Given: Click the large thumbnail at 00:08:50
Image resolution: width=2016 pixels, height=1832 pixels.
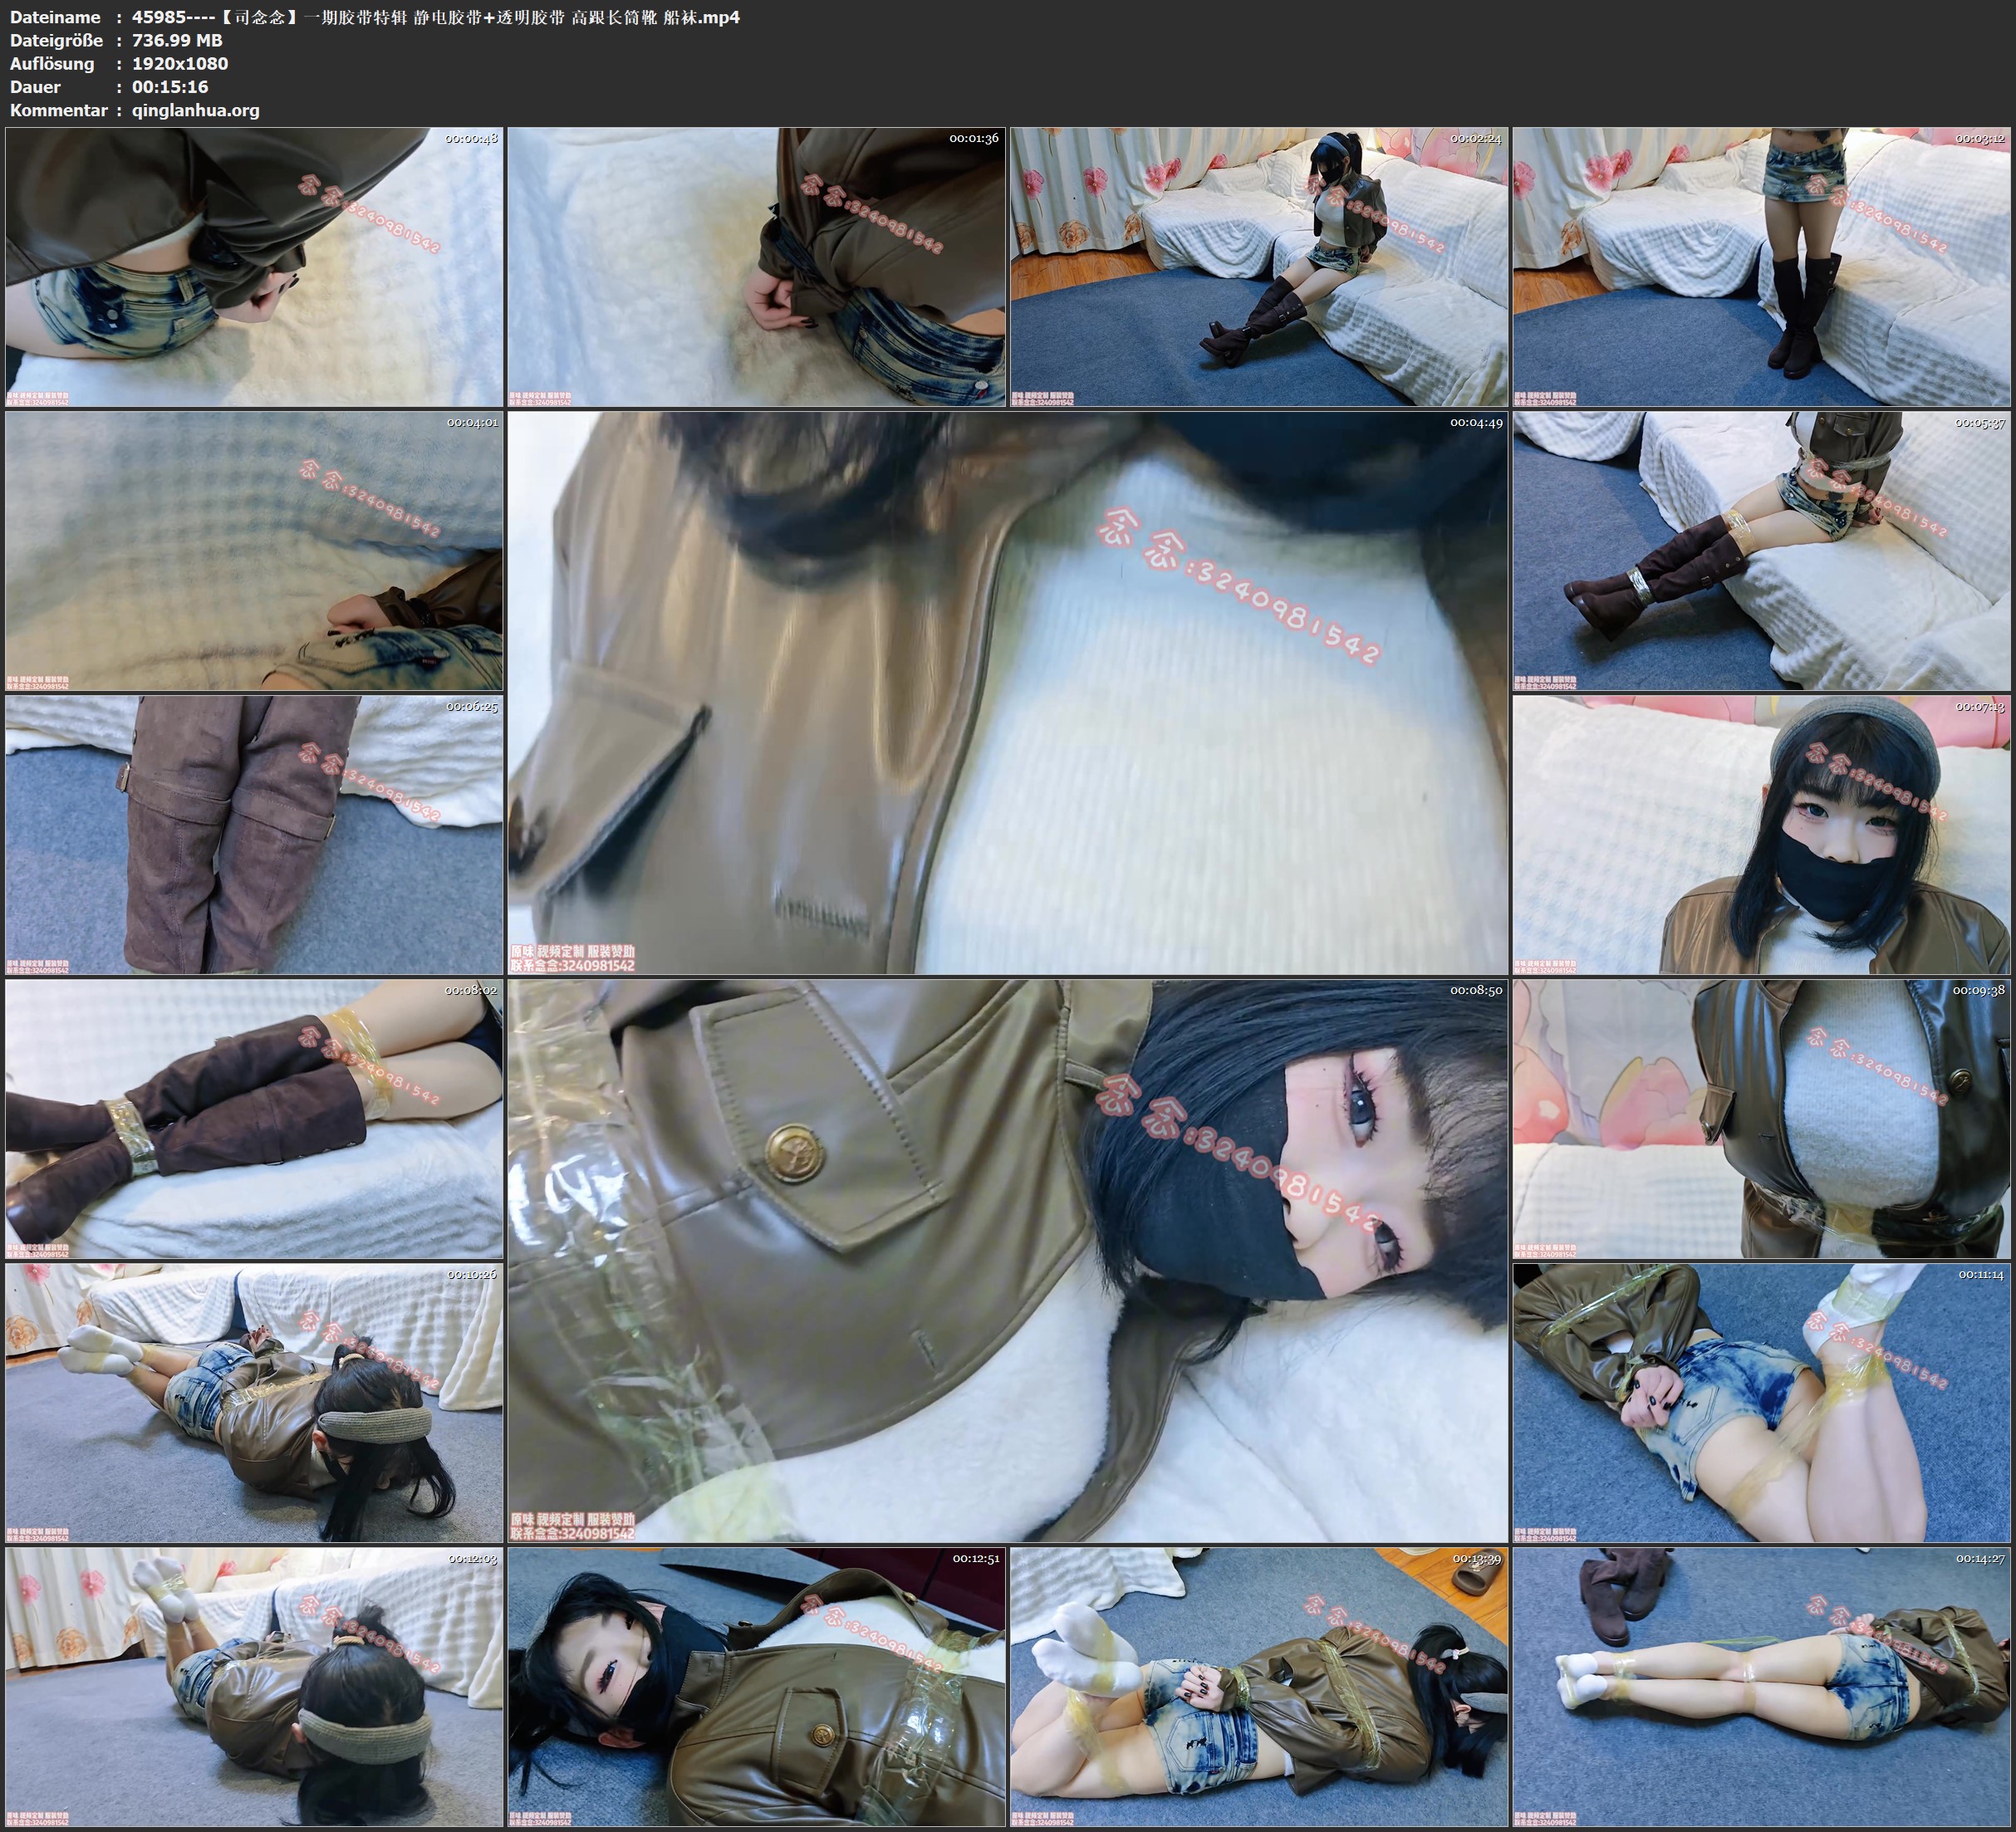Looking at the screenshot, I should (1007, 1261).
